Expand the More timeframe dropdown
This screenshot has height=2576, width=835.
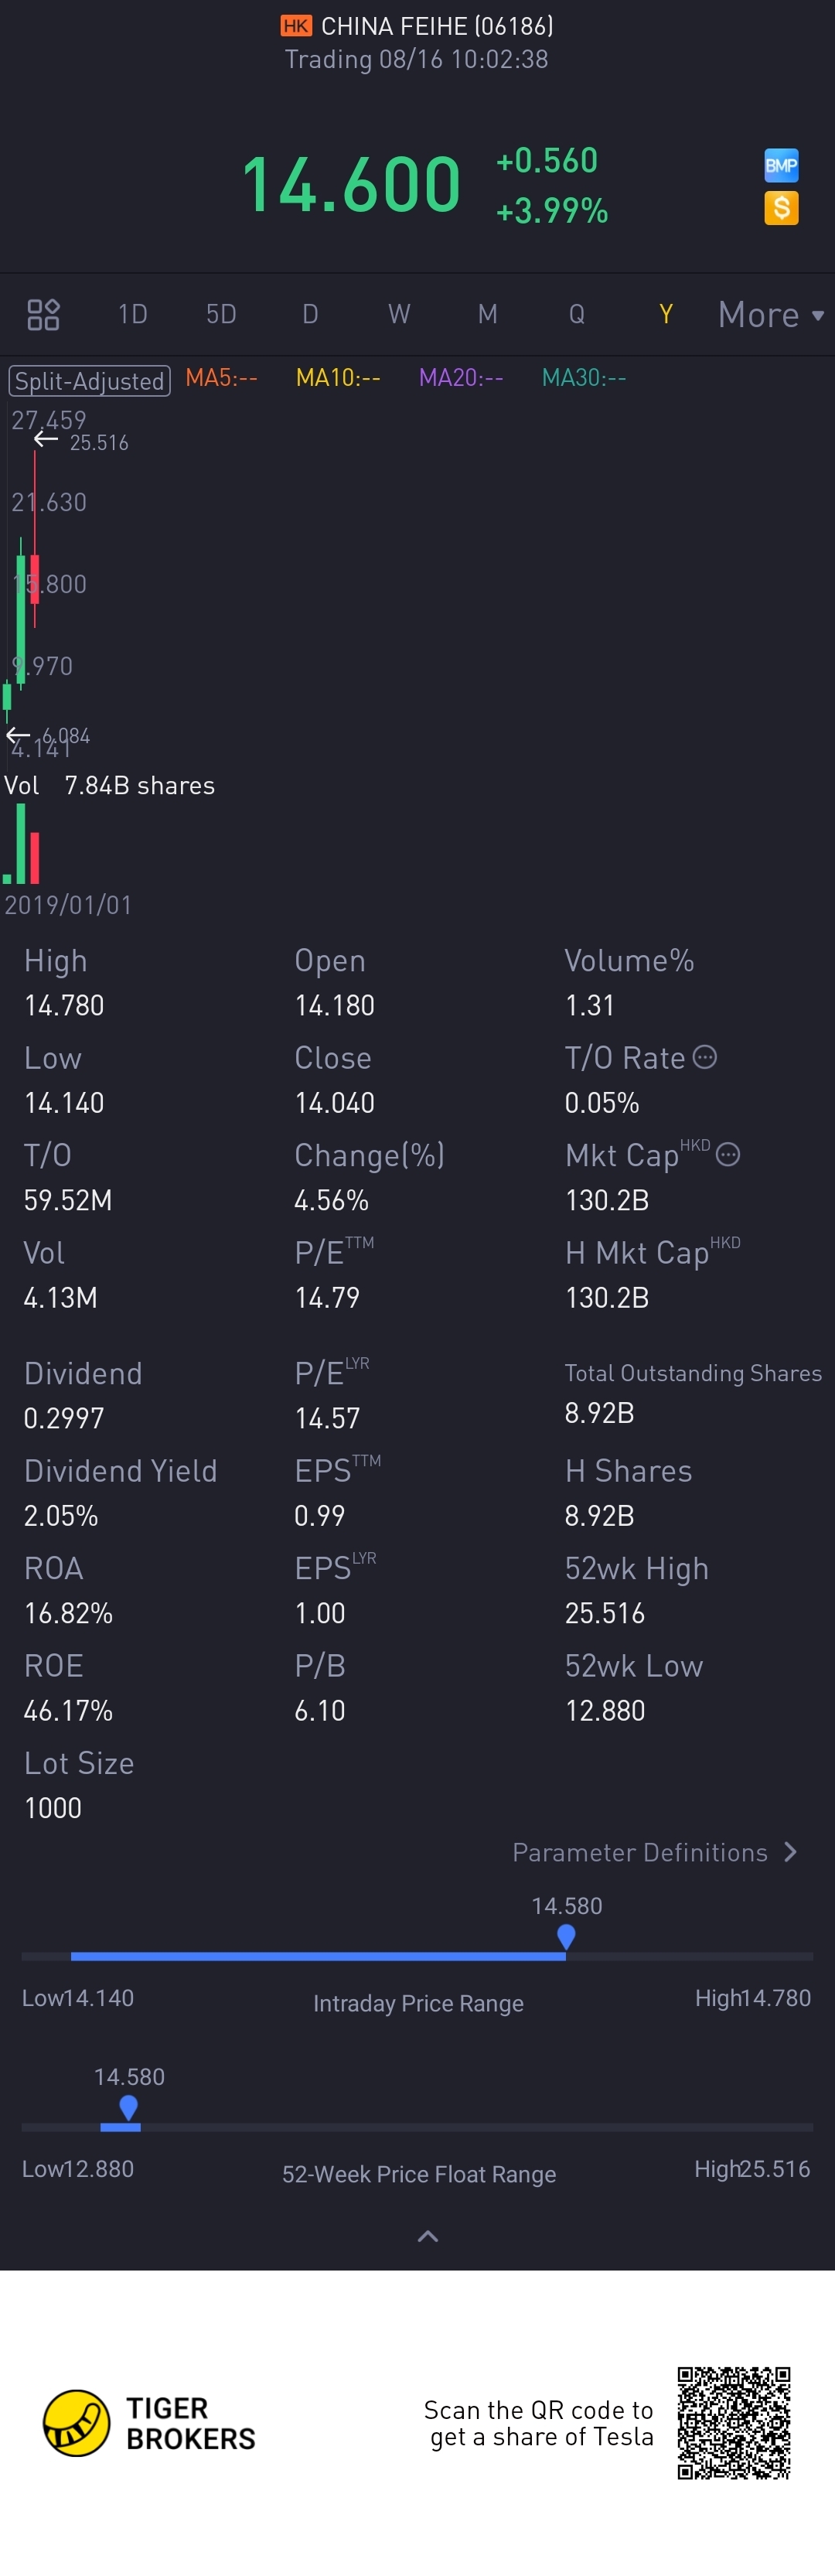click(771, 315)
